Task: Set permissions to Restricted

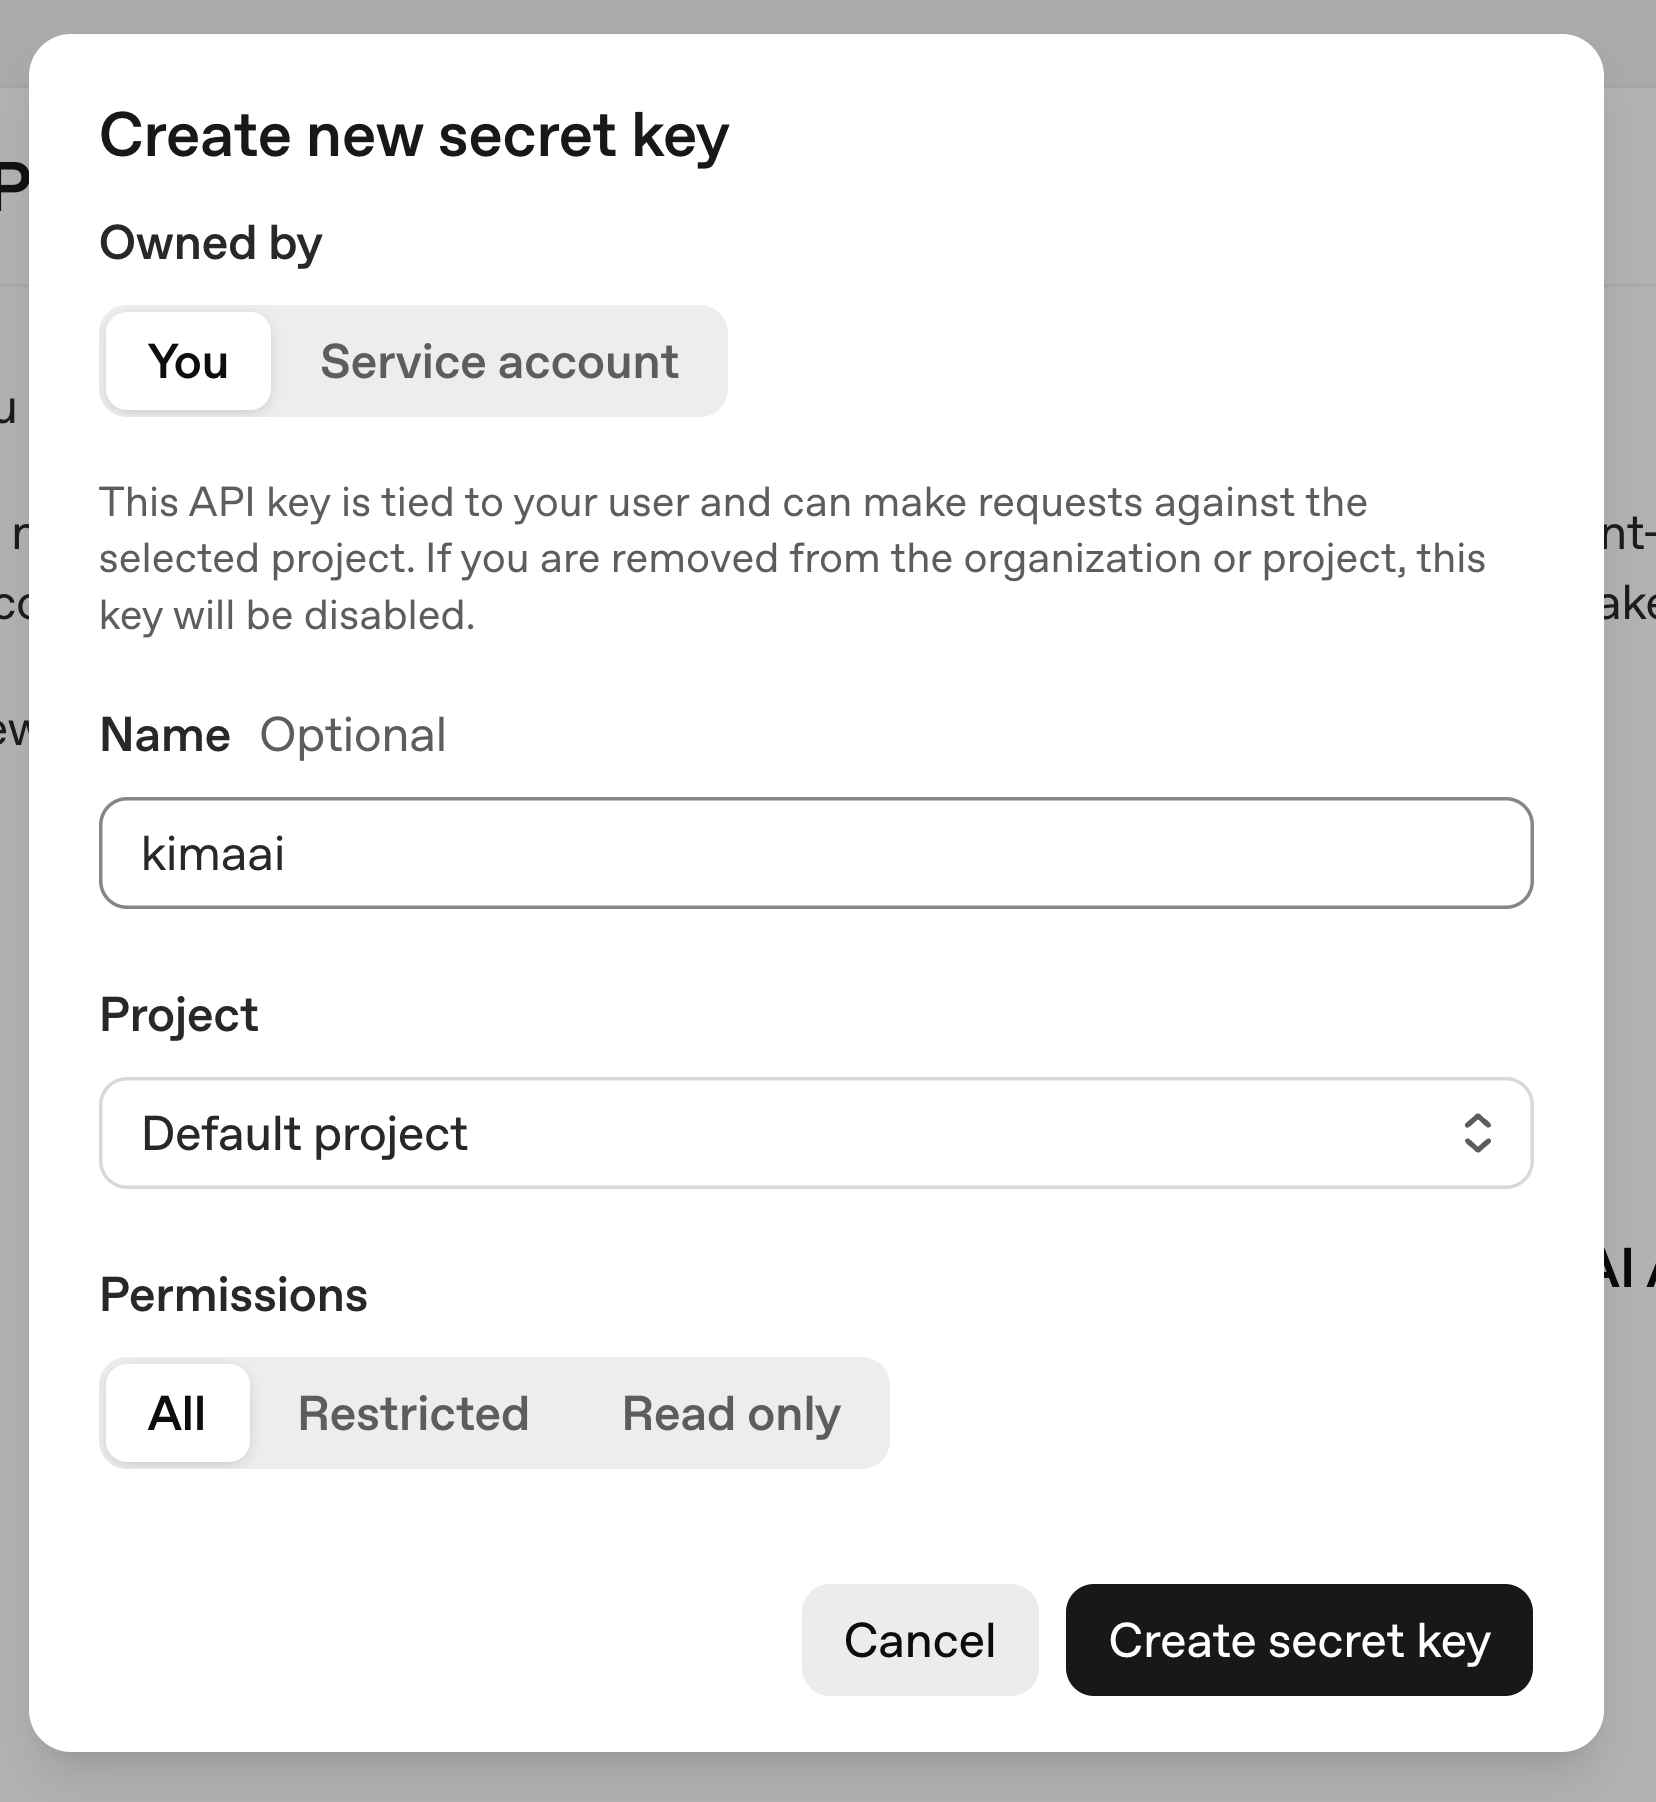Action: point(413,1413)
